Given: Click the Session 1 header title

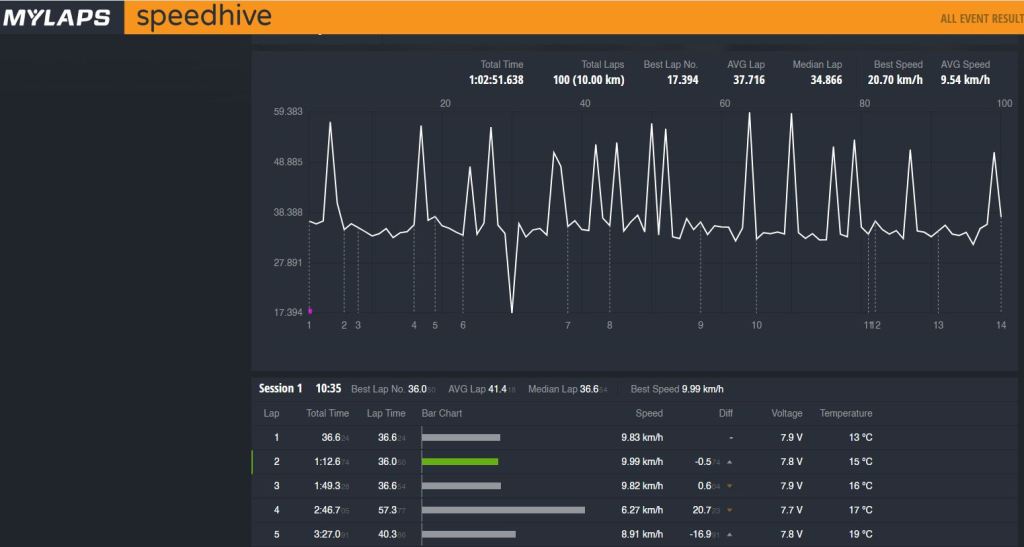Looking at the screenshot, I should [280, 388].
